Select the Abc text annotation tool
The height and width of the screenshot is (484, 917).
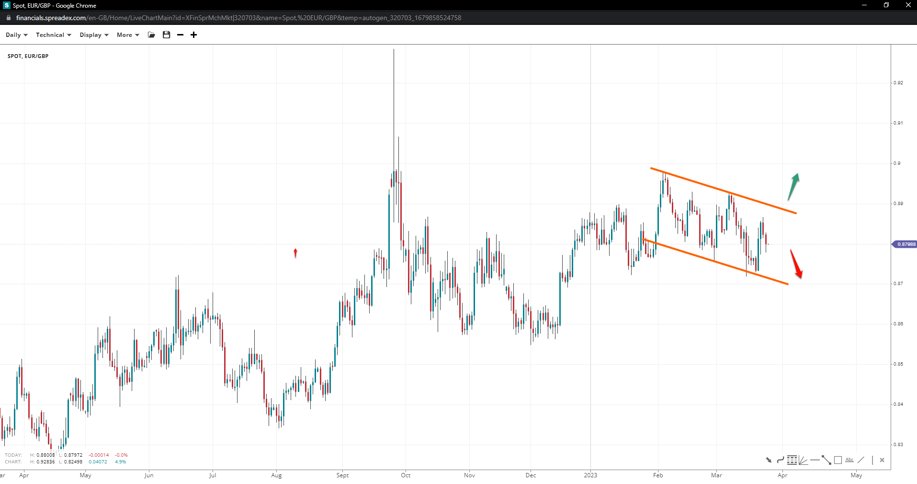tap(849, 460)
